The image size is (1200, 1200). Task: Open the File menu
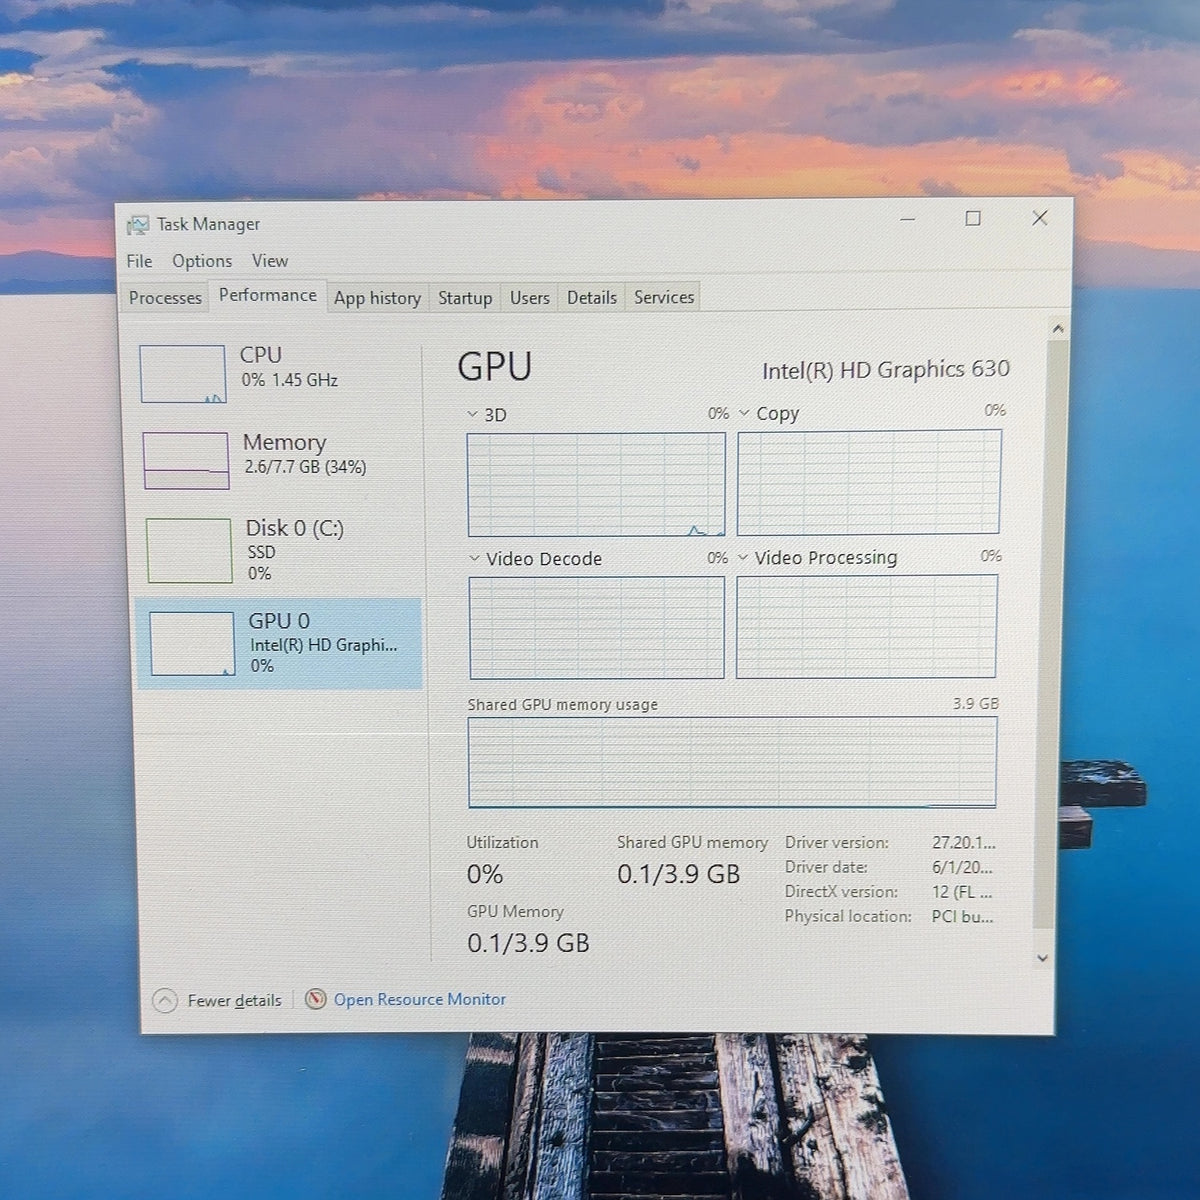click(x=139, y=261)
